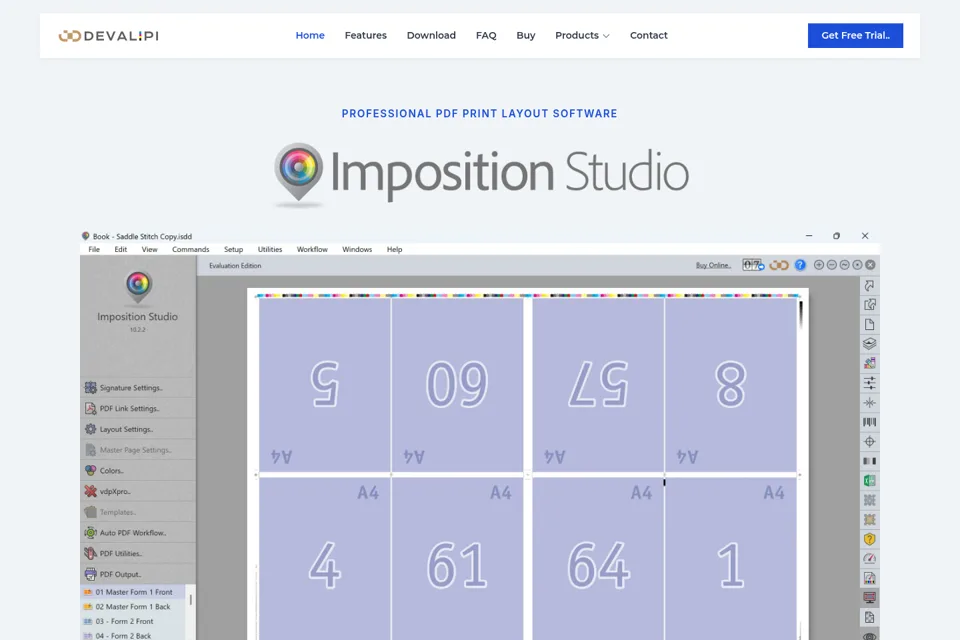Click the red monitor display icon
This screenshot has width=960, height=640.
pyautogui.click(x=869, y=598)
